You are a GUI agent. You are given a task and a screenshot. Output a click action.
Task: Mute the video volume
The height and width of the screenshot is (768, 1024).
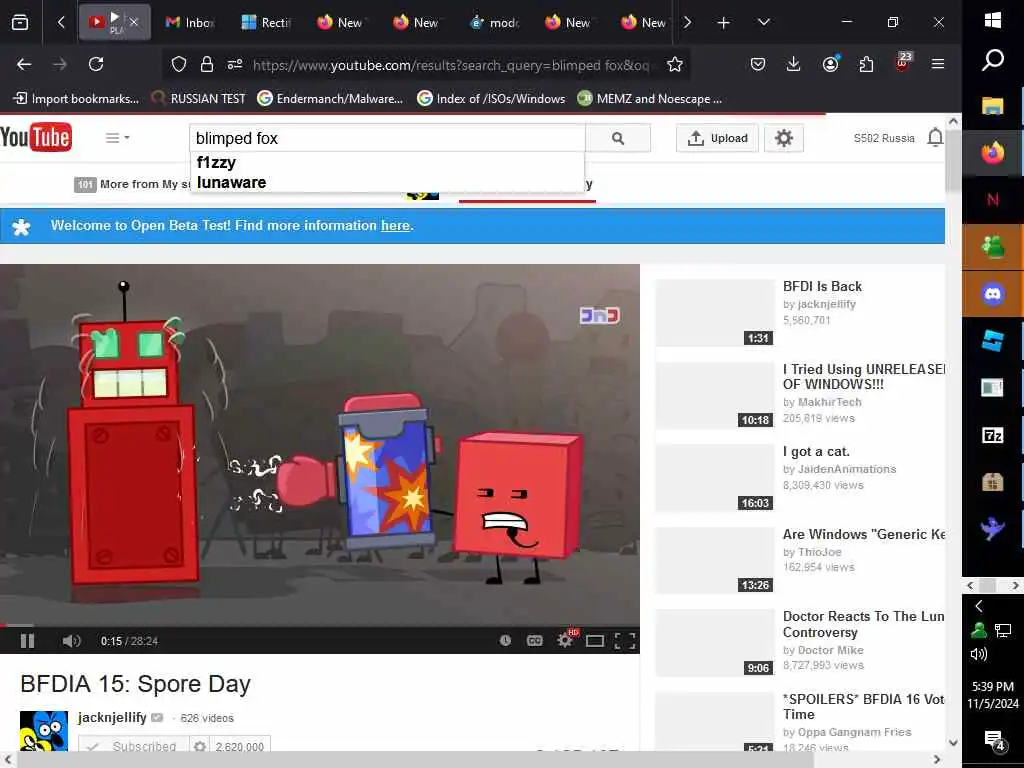pos(71,641)
